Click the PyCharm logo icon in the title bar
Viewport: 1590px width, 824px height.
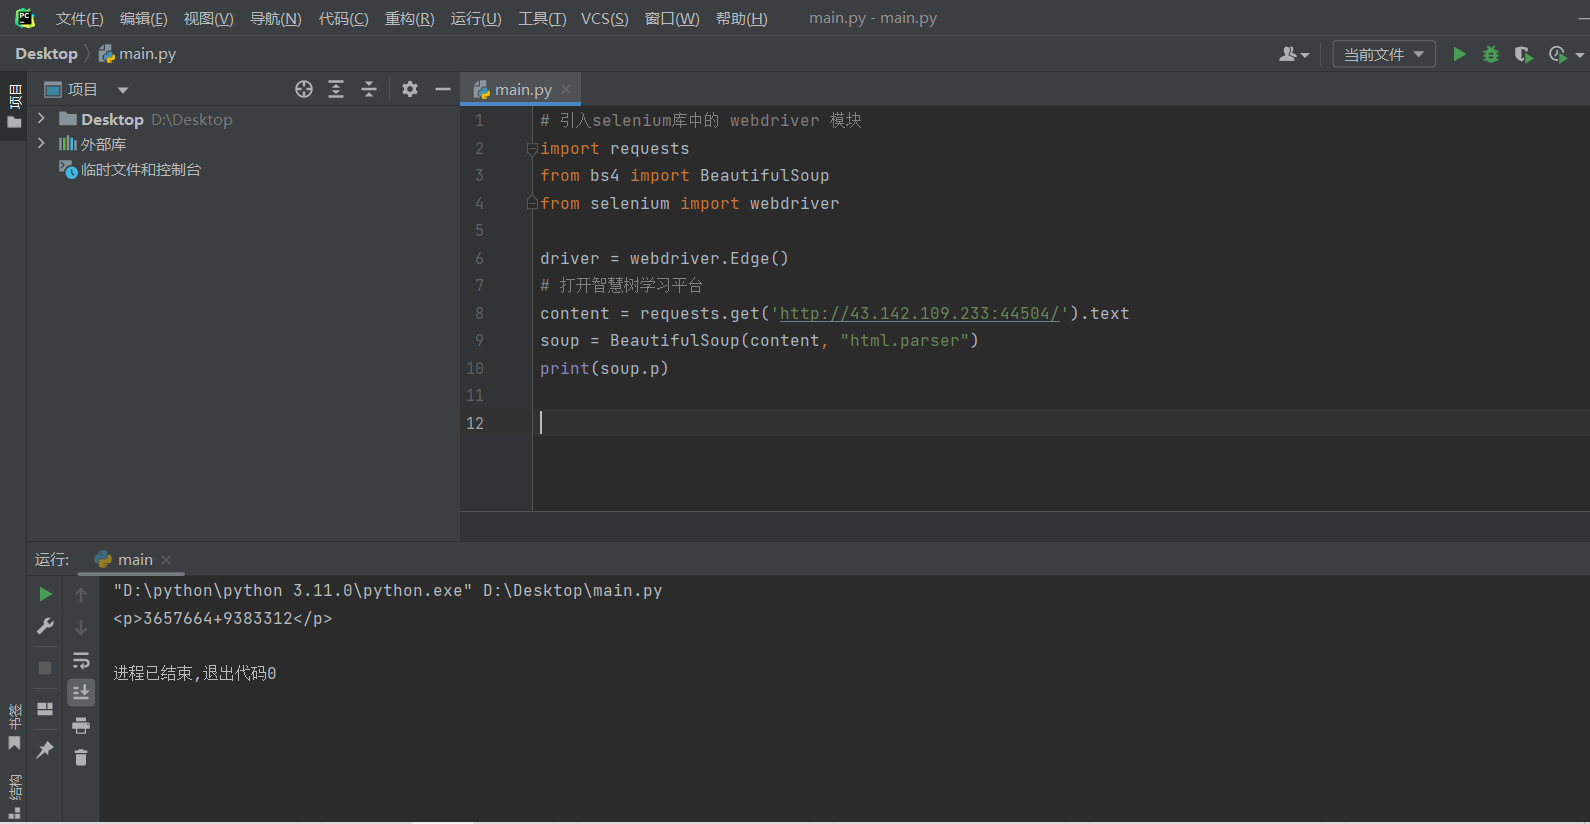[x=25, y=18]
